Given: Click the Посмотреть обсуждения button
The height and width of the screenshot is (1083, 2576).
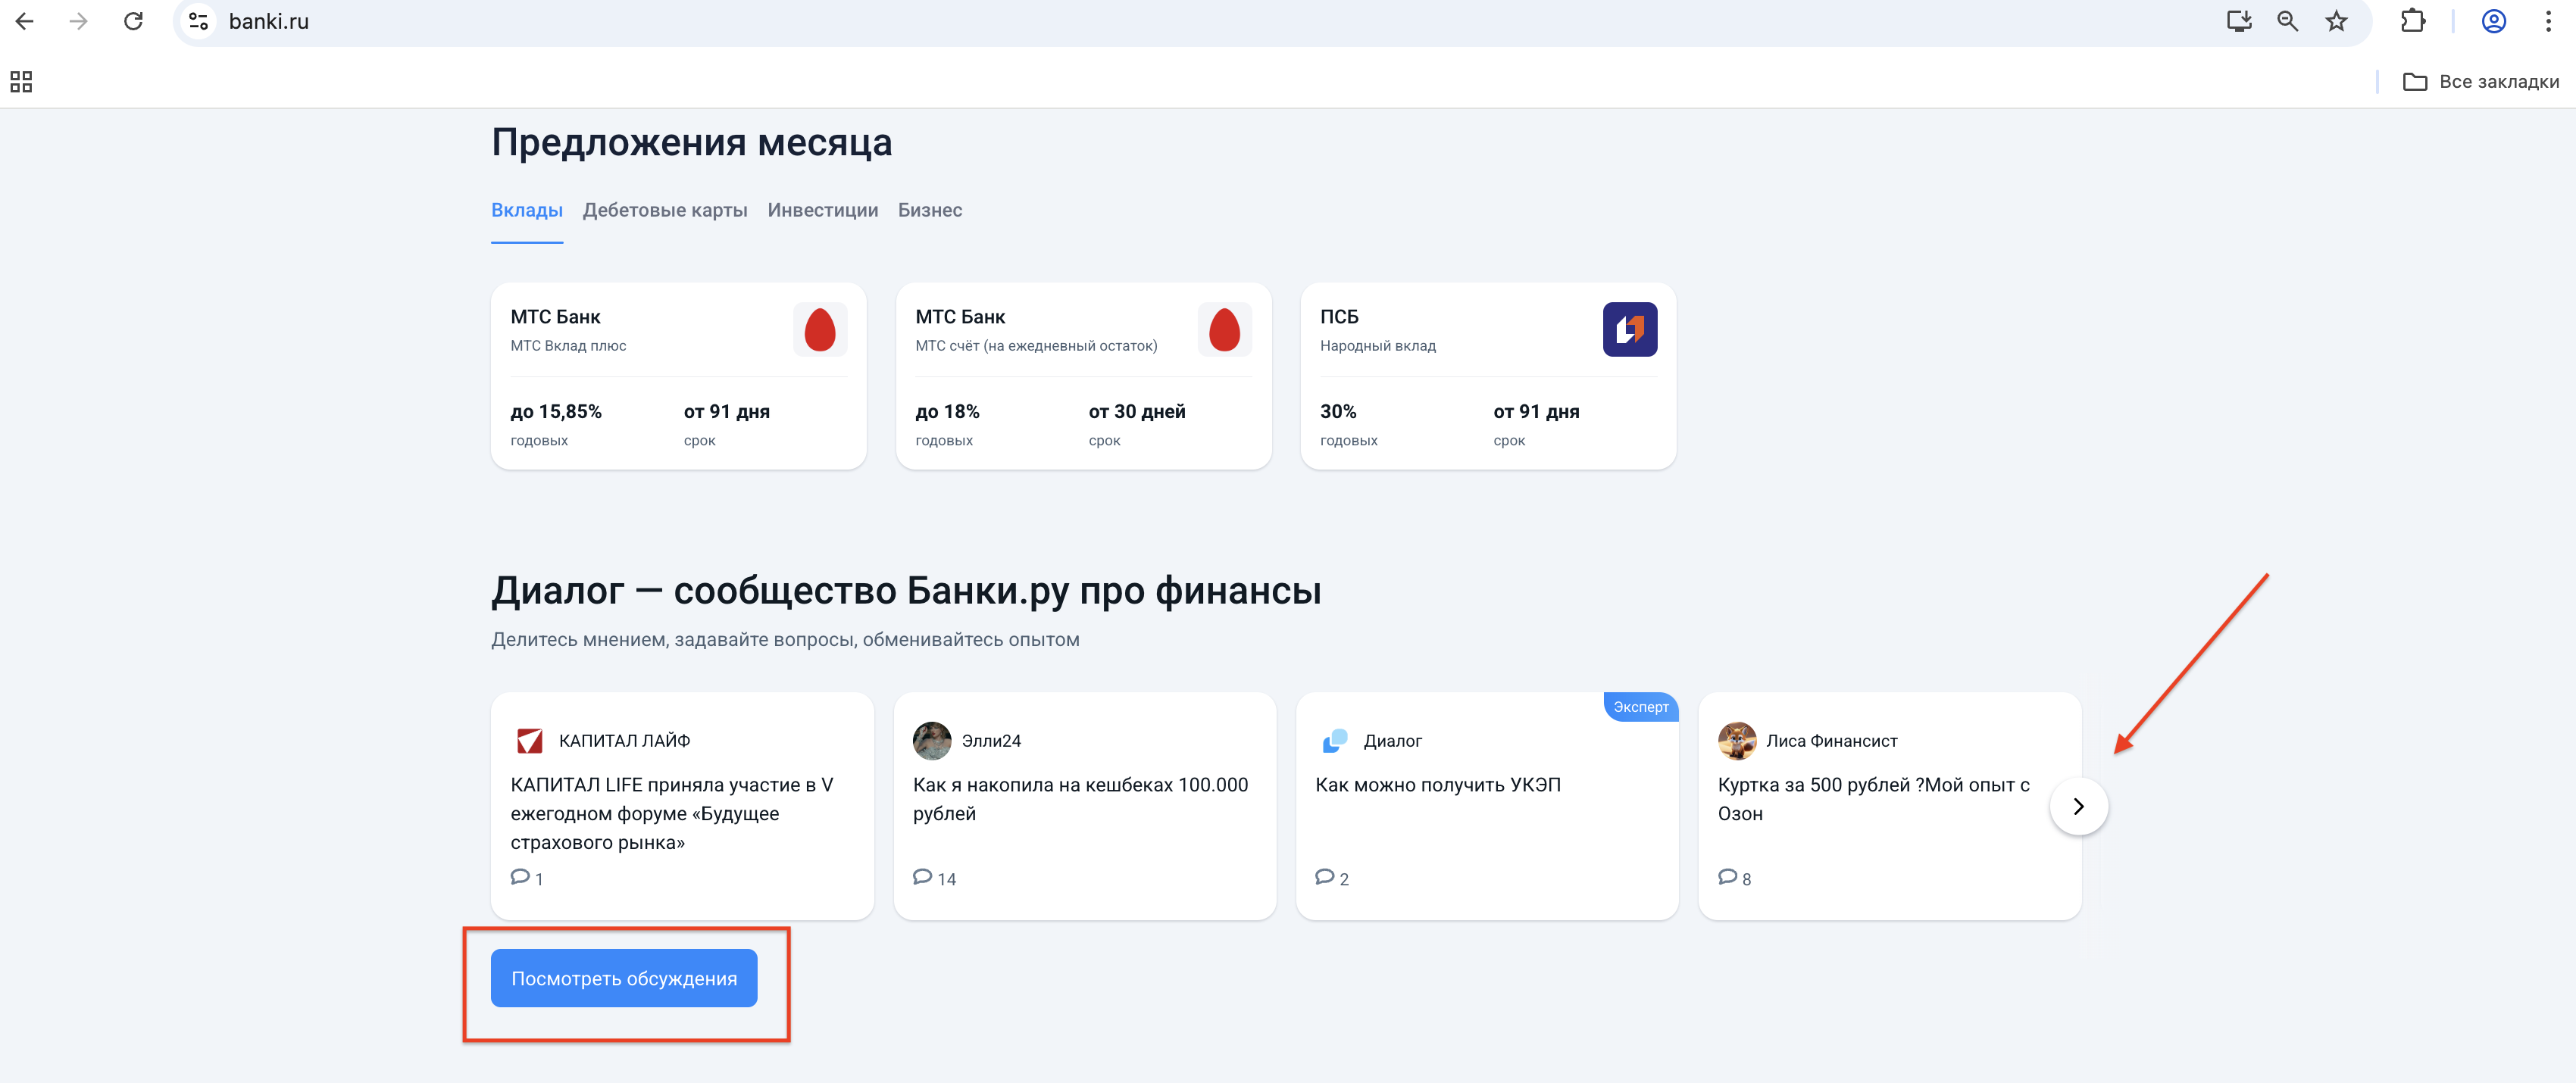Looking at the screenshot, I should (624, 978).
